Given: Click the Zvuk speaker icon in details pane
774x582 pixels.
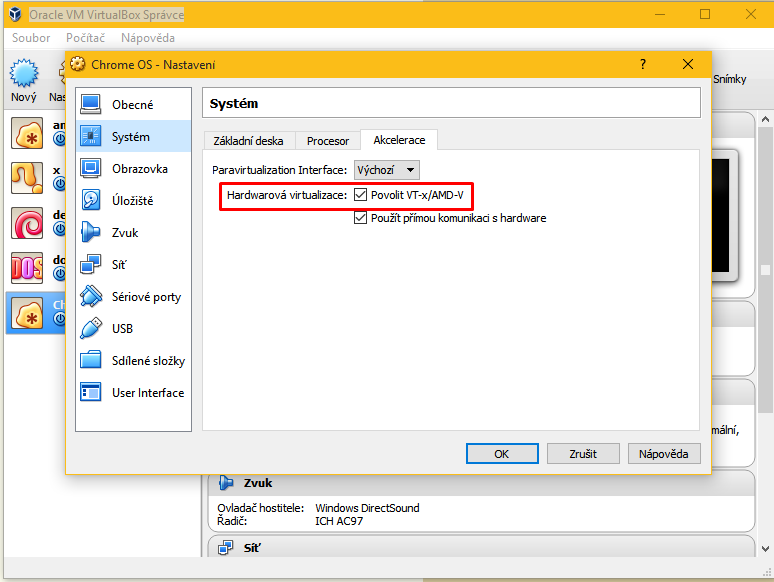Looking at the screenshot, I should 226,483.
